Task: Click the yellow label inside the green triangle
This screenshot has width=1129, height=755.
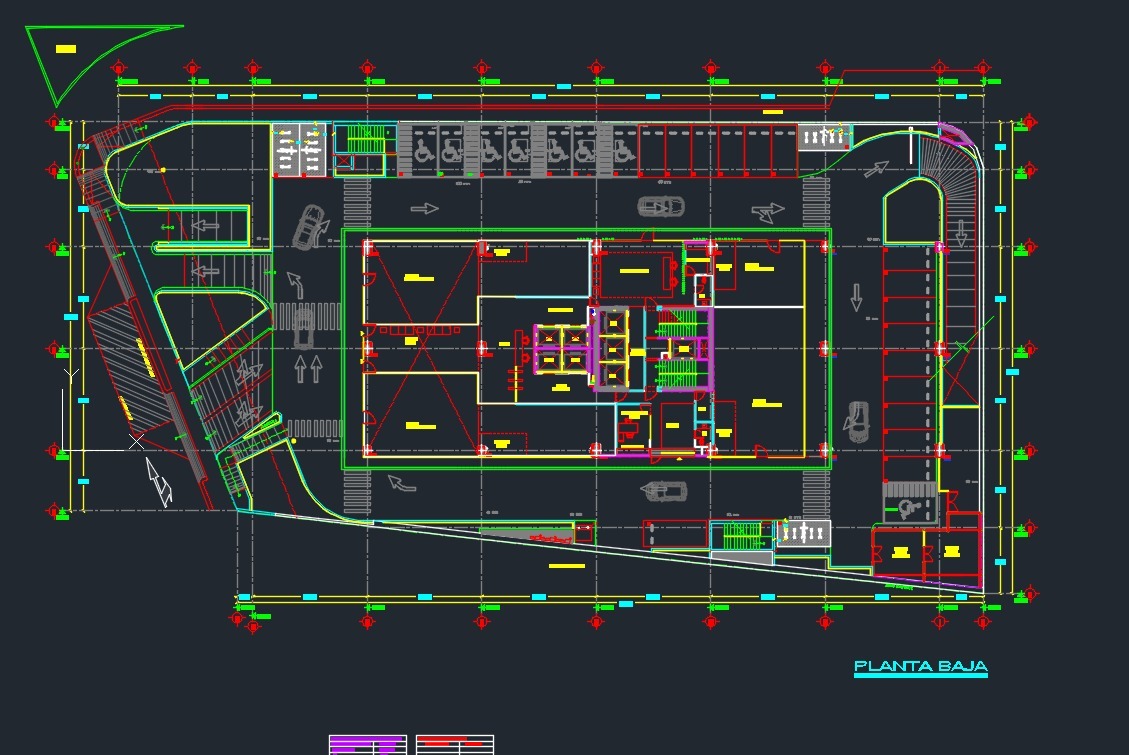Action: click(x=66, y=48)
